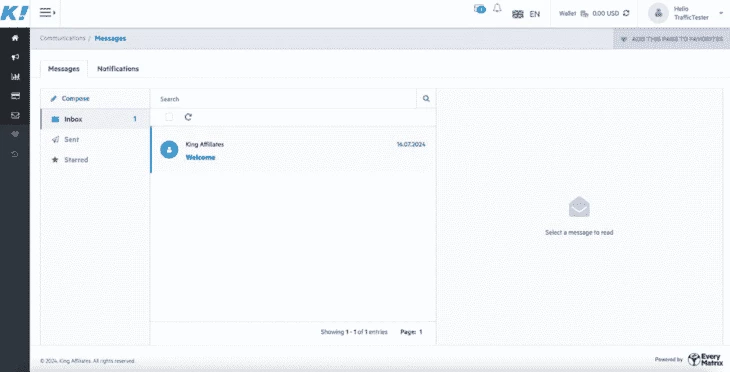The width and height of the screenshot is (730, 372).
Task: Click the King Affiliates sender name
Action: 204,144
